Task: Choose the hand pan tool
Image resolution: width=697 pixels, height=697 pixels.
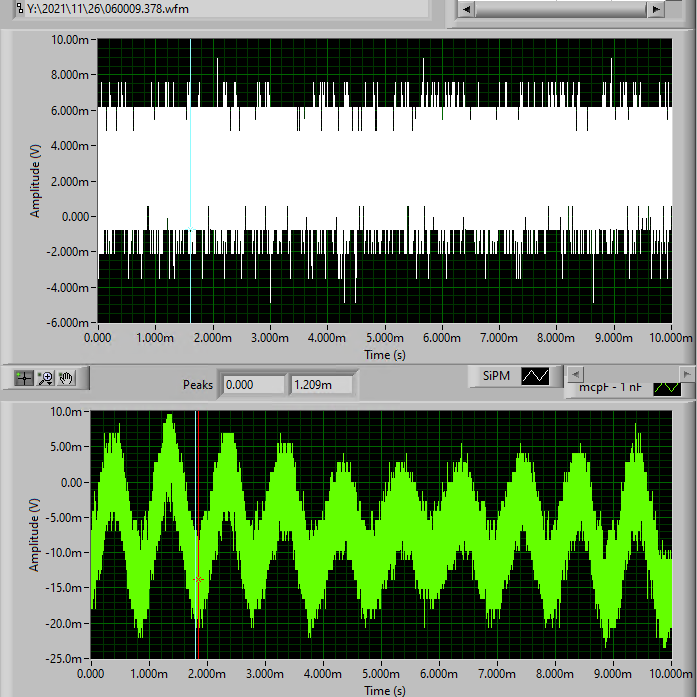Action: (67, 377)
